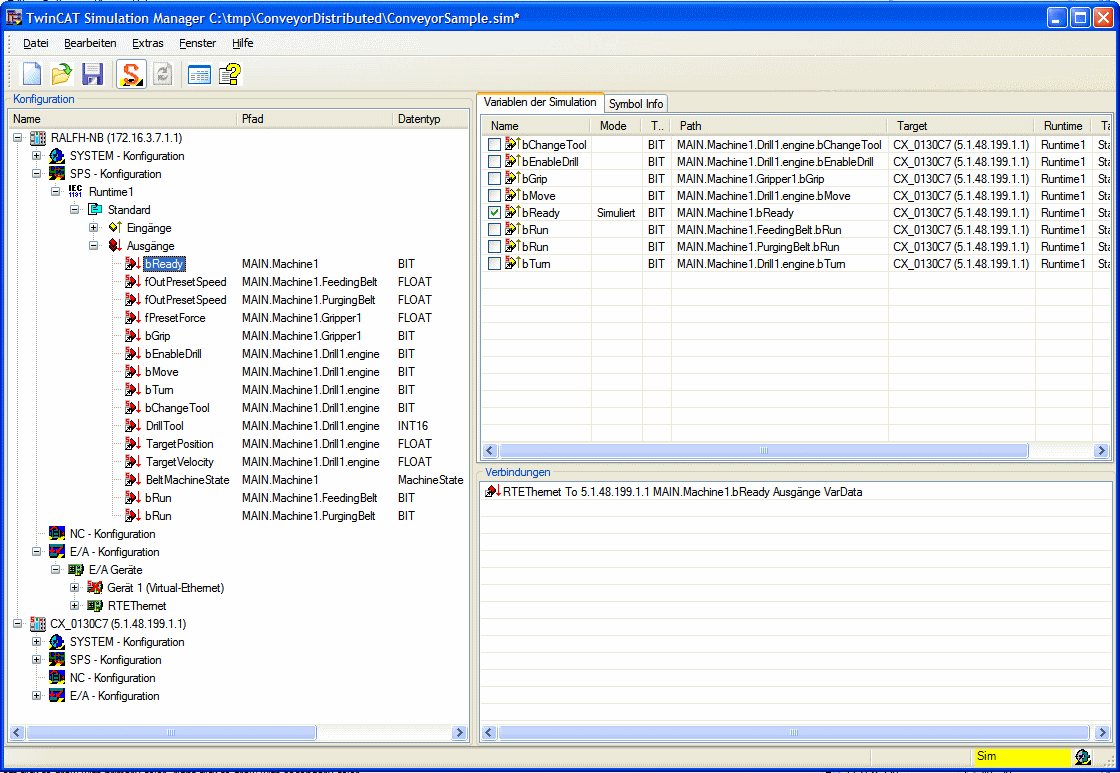Uncheck the bReady simulated checkbox

pos(494,213)
